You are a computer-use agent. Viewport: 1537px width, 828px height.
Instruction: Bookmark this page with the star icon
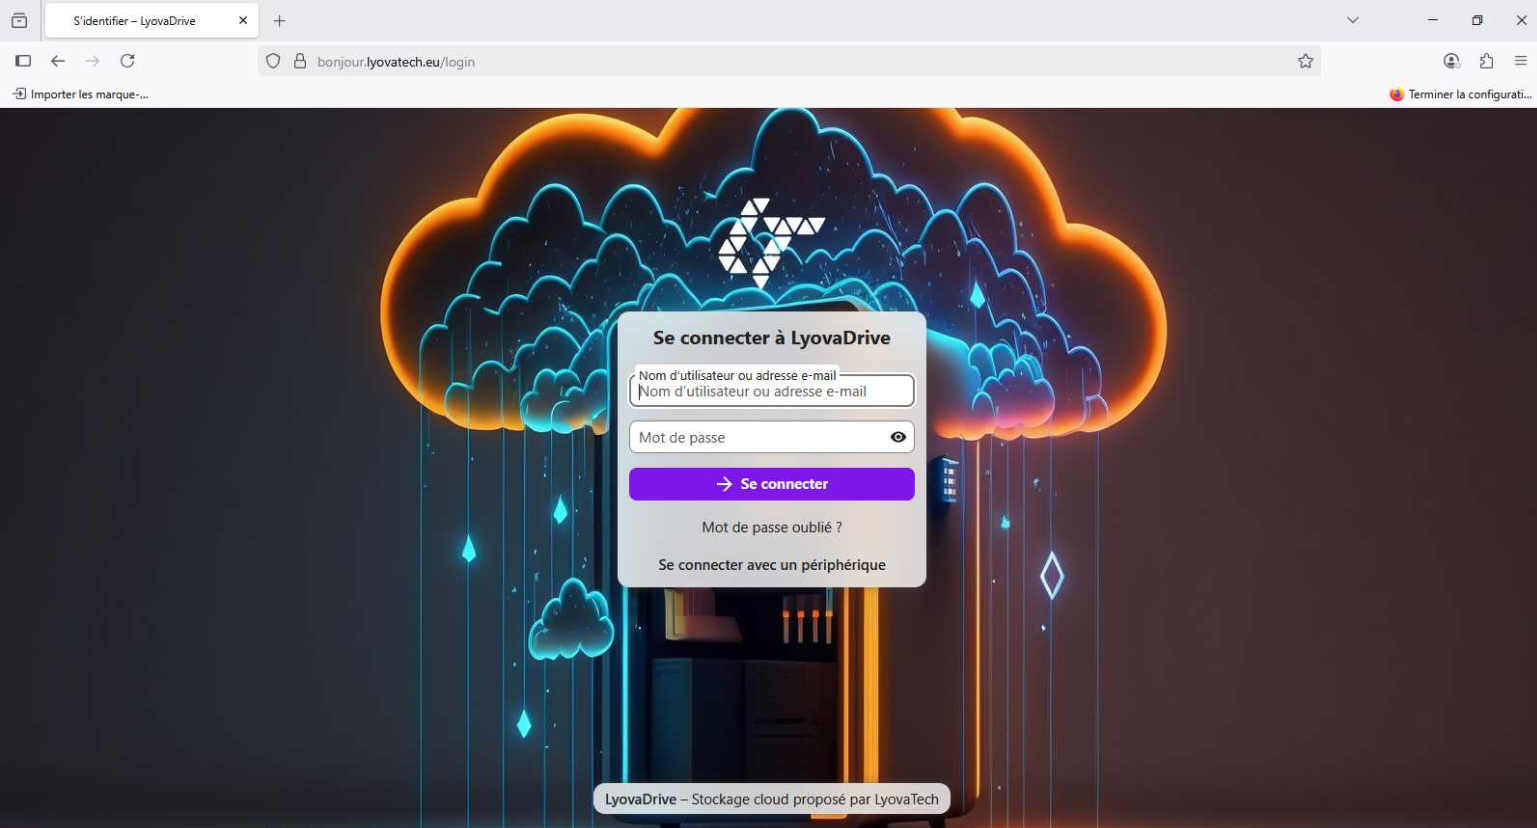point(1305,61)
